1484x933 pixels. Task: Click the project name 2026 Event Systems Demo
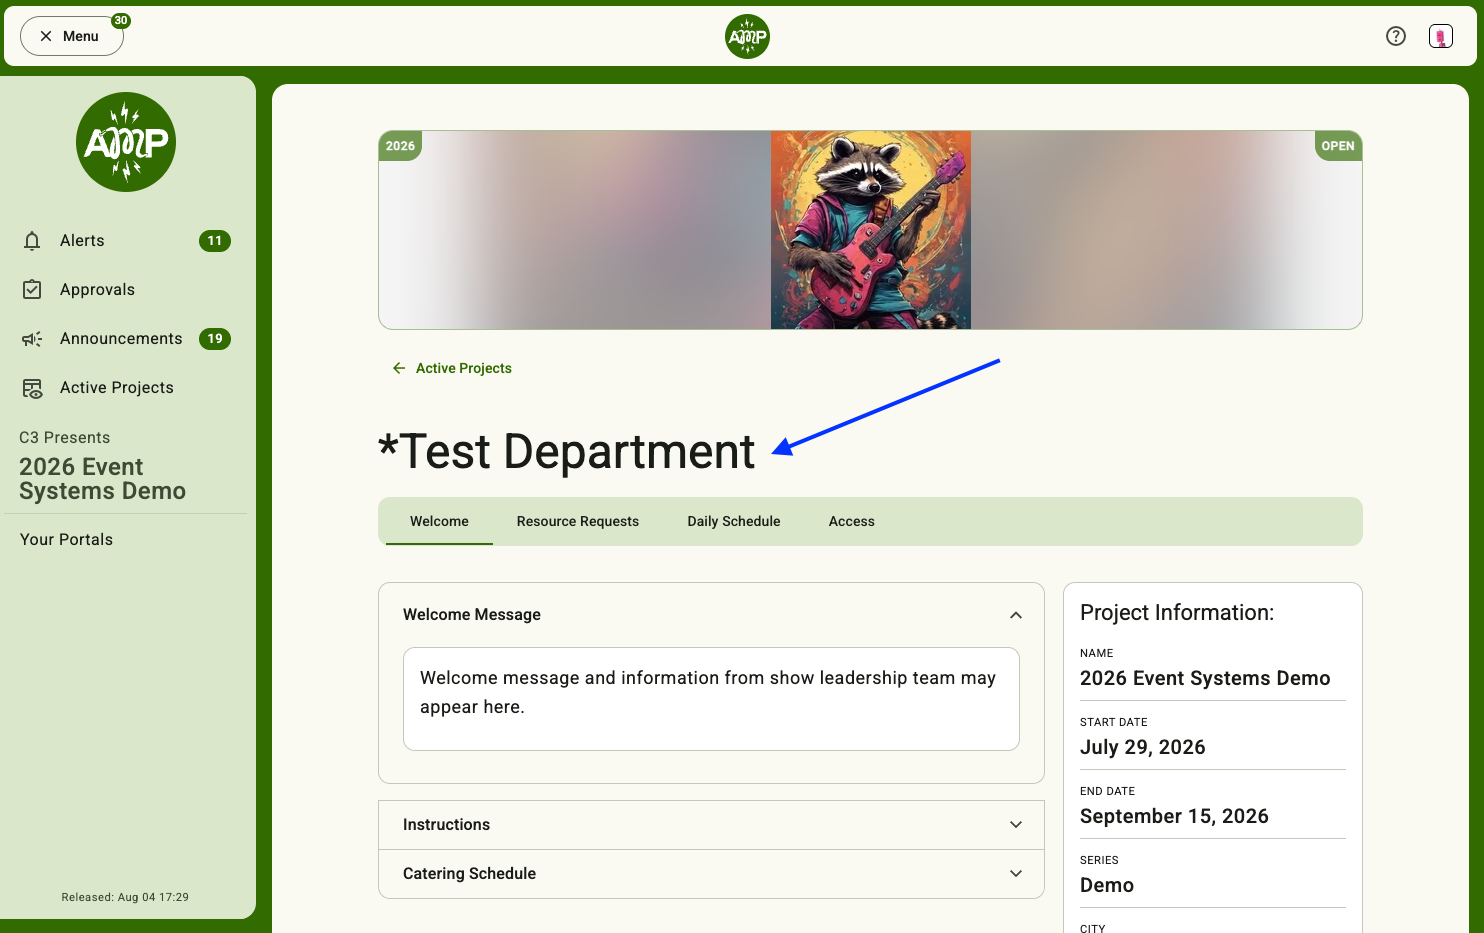(1205, 679)
